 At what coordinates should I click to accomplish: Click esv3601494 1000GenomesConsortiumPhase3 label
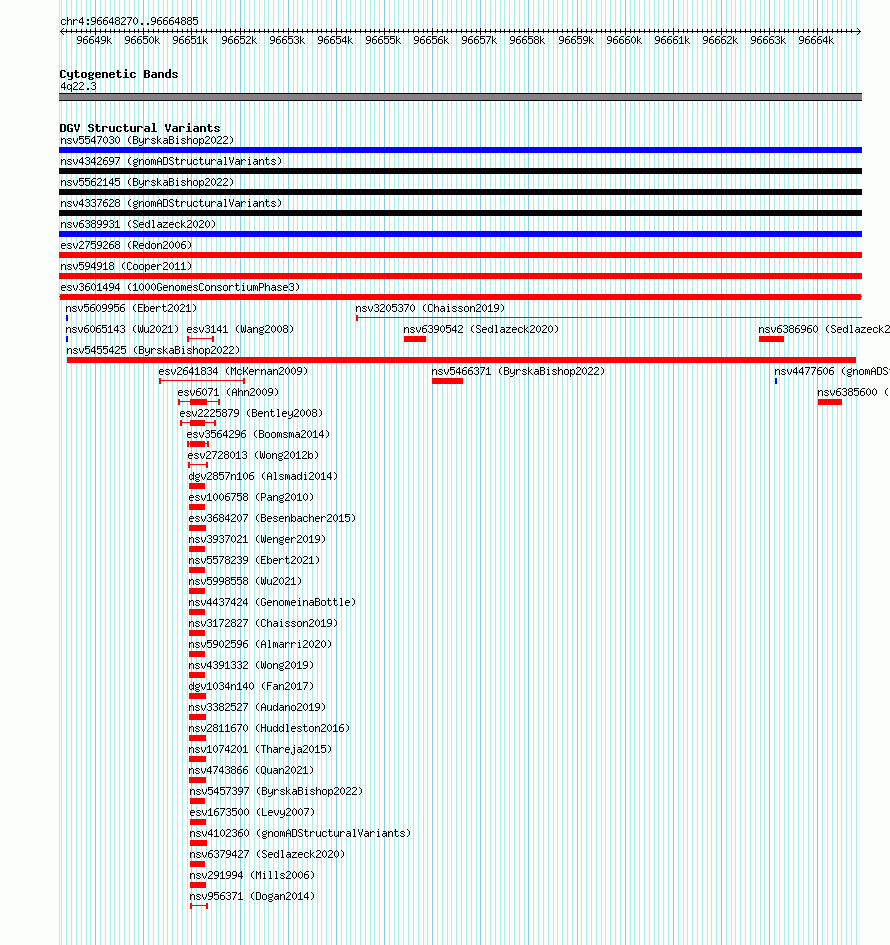tap(180, 287)
